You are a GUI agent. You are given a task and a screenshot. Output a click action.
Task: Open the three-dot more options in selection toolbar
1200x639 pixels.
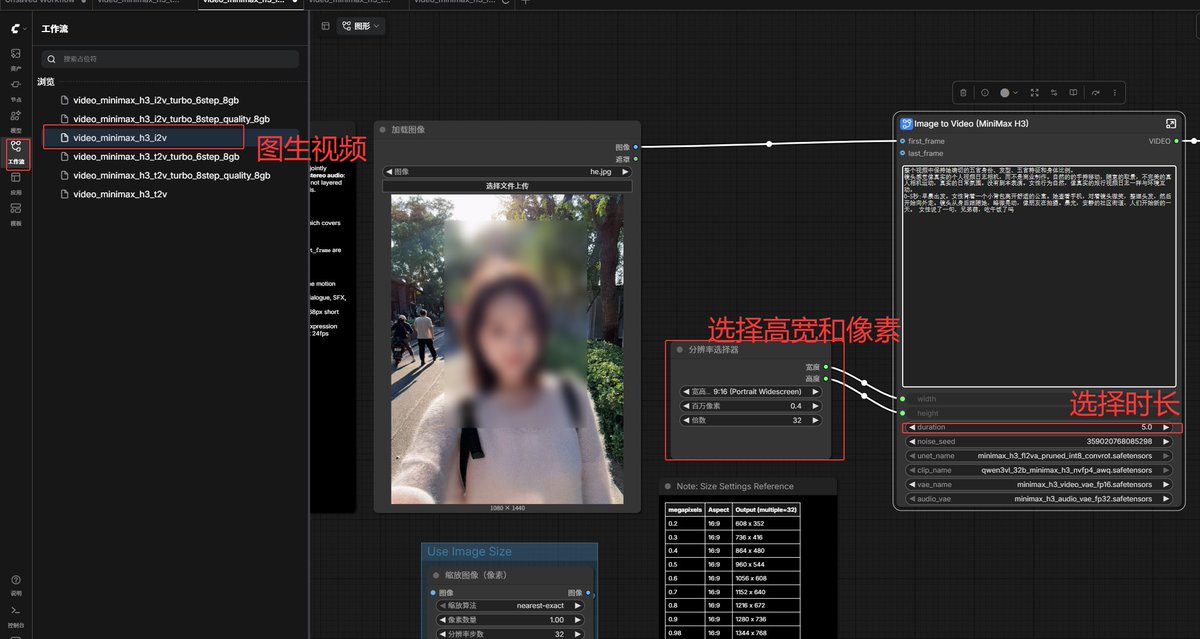1115,92
